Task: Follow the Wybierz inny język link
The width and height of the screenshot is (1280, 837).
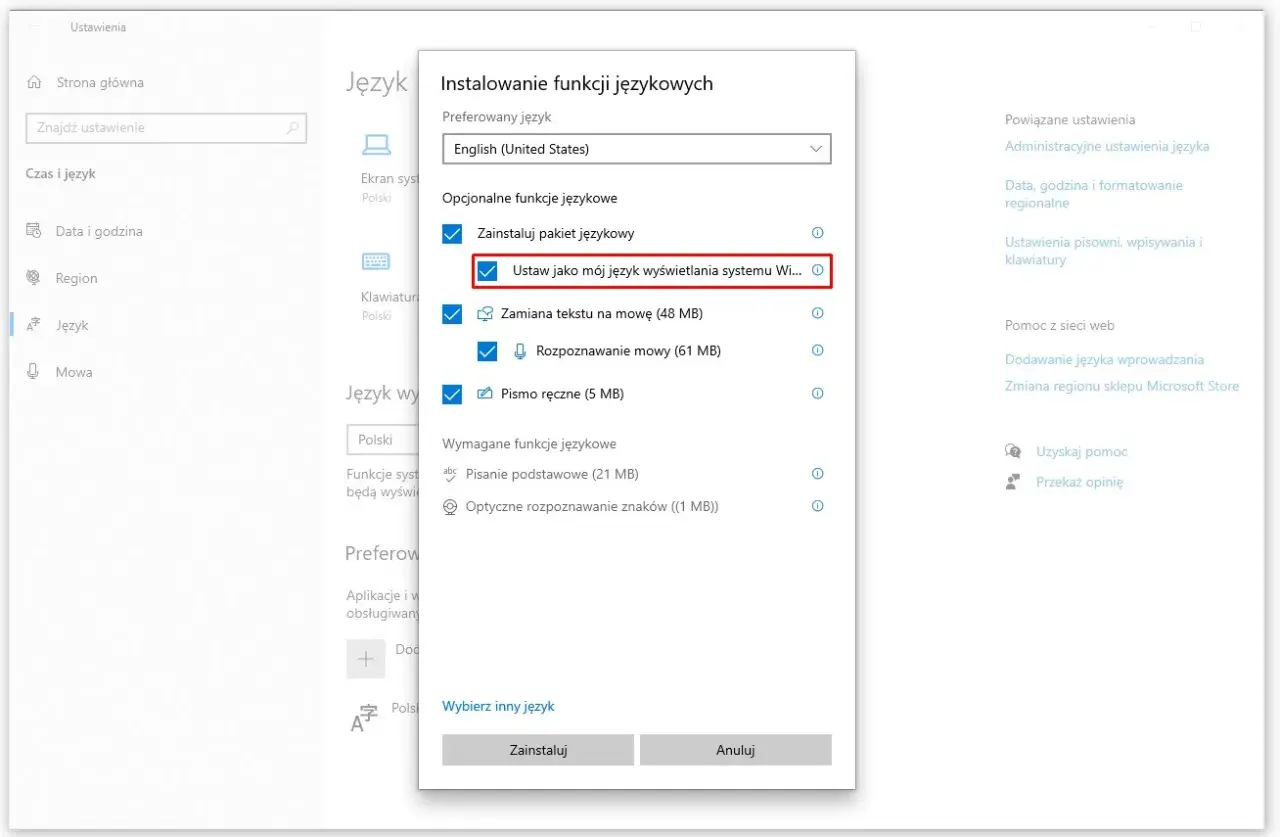Action: 498,706
